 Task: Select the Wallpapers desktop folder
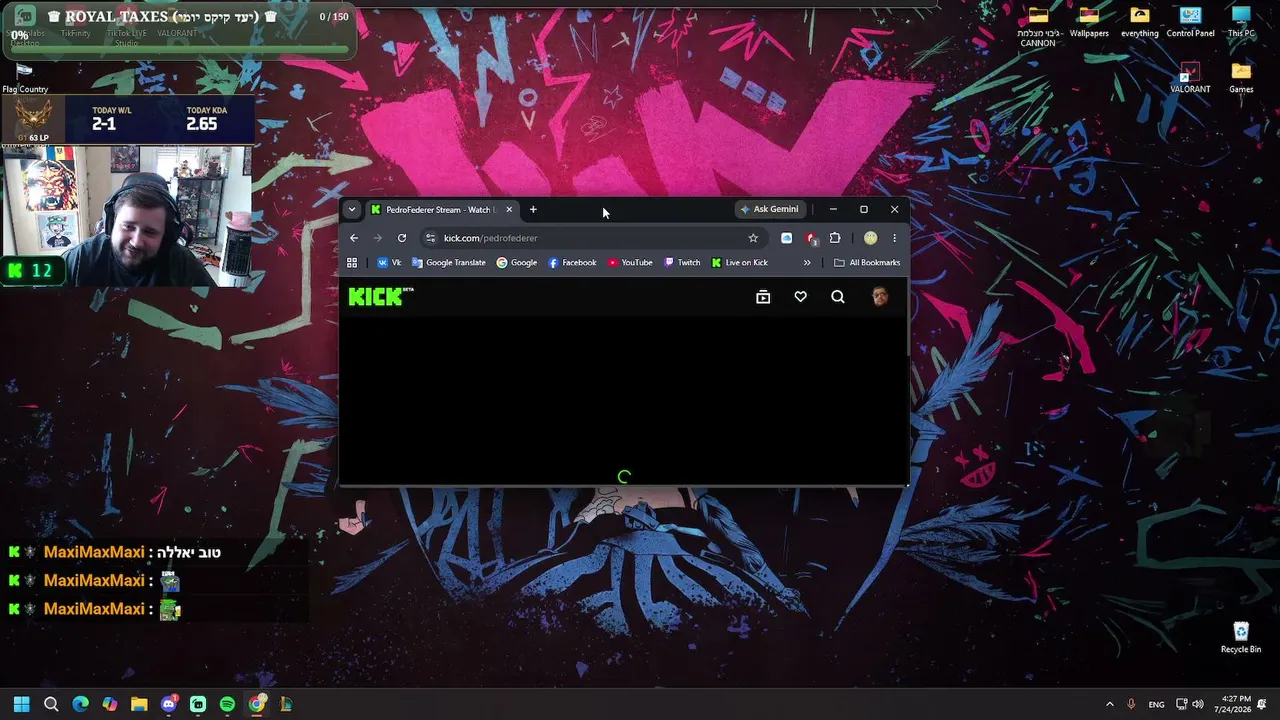click(1089, 23)
